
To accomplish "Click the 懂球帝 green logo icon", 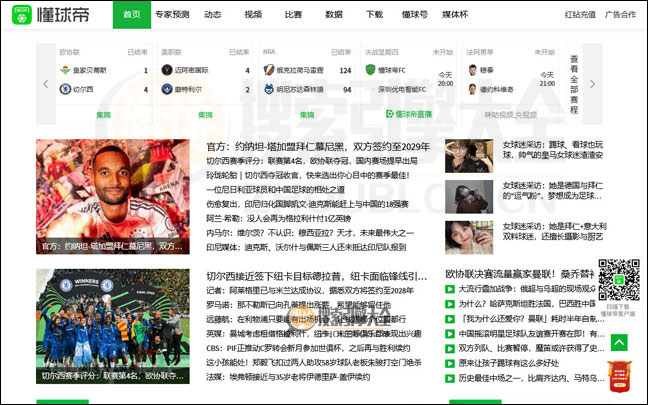I will click(21, 14).
